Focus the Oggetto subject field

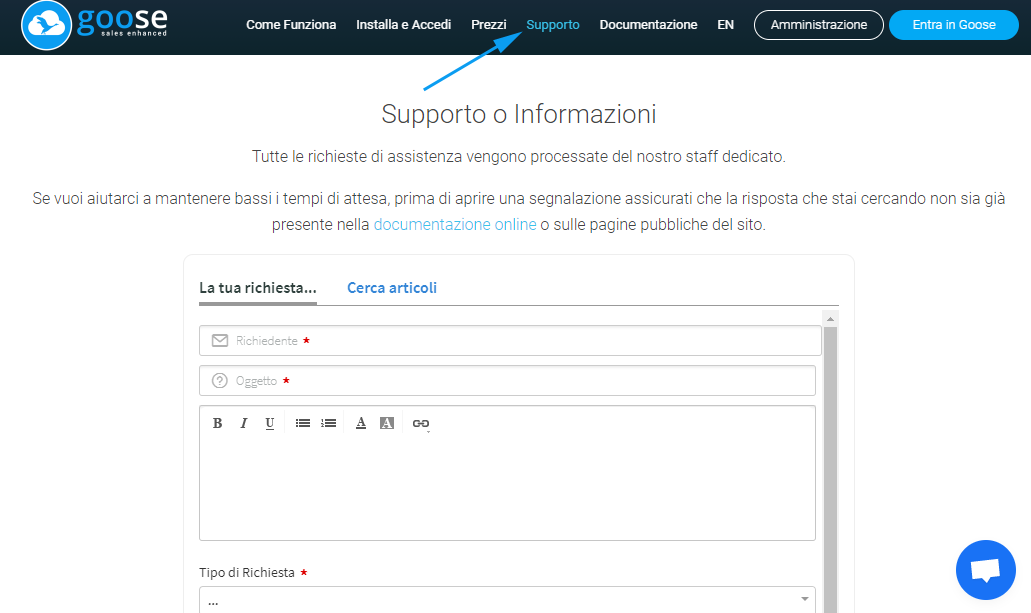[507, 381]
